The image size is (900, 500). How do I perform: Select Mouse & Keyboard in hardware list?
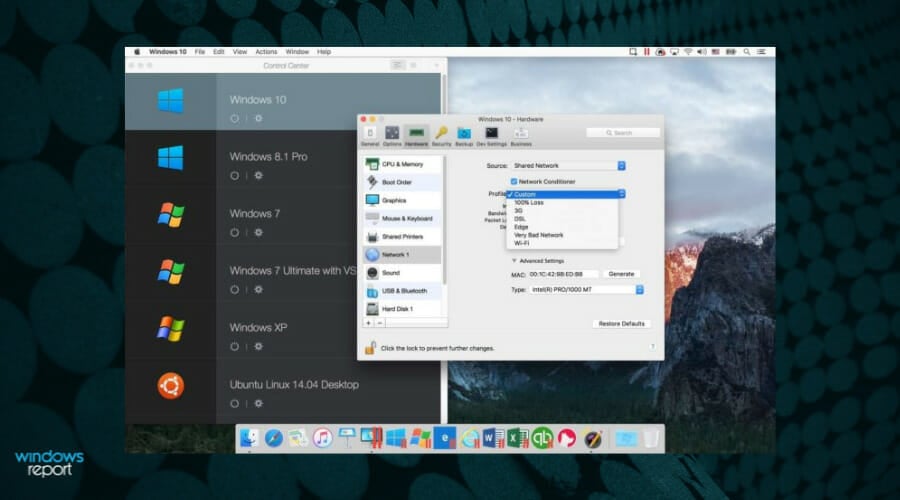tap(402, 218)
